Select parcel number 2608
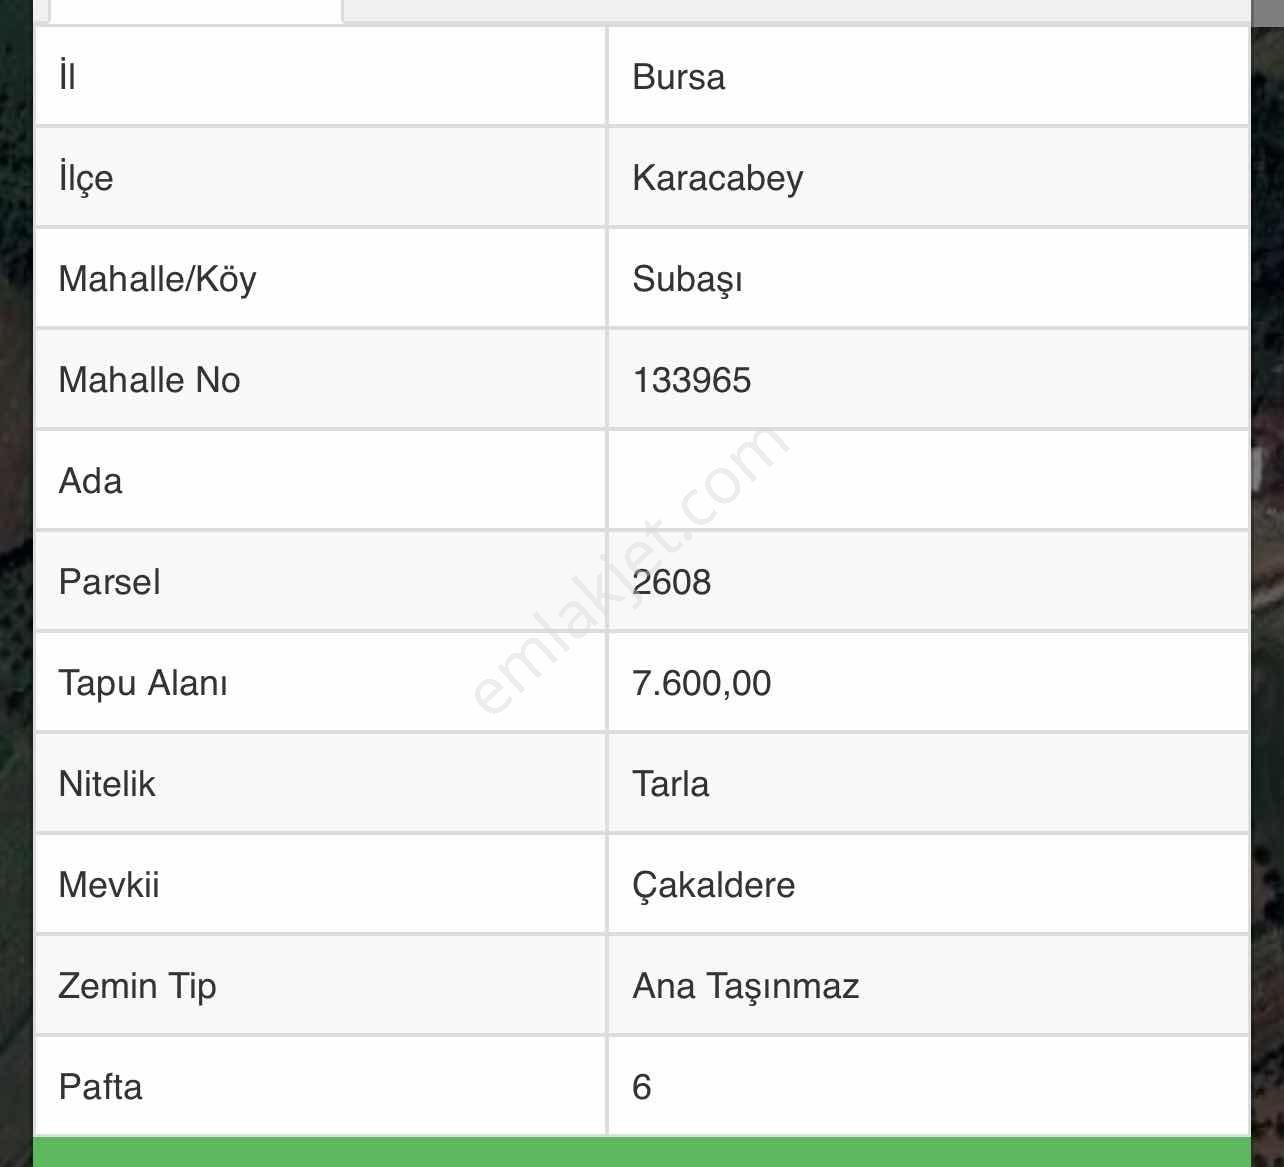The image size is (1284, 1167). coord(671,582)
